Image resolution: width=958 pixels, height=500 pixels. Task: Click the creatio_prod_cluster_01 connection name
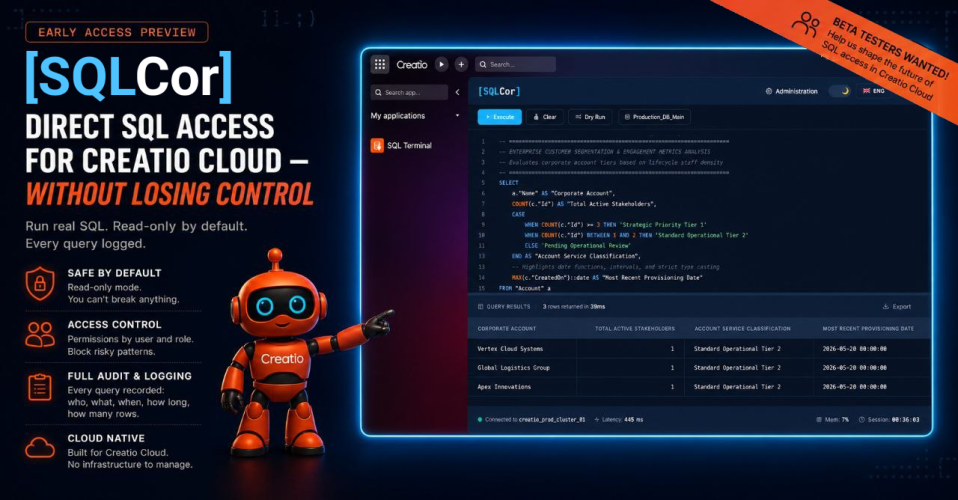pyautogui.click(x=552, y=419)
